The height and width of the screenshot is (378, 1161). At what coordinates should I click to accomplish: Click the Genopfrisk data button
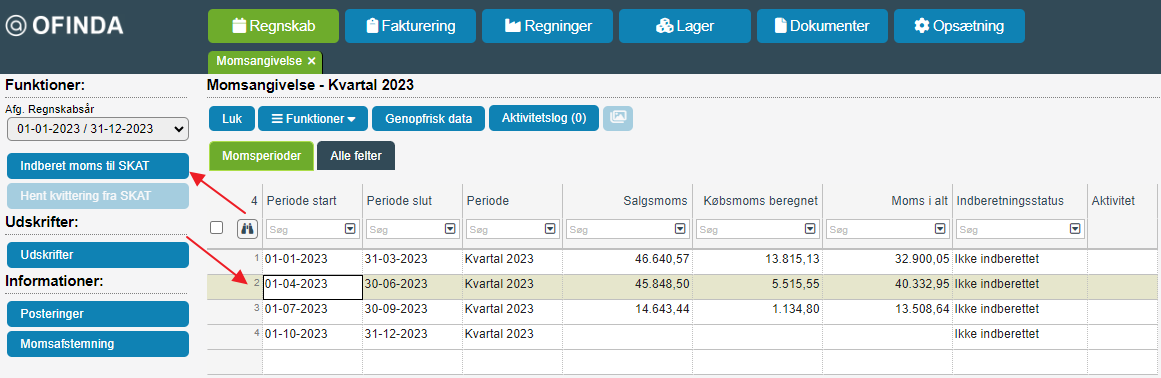tap(429, 118)
